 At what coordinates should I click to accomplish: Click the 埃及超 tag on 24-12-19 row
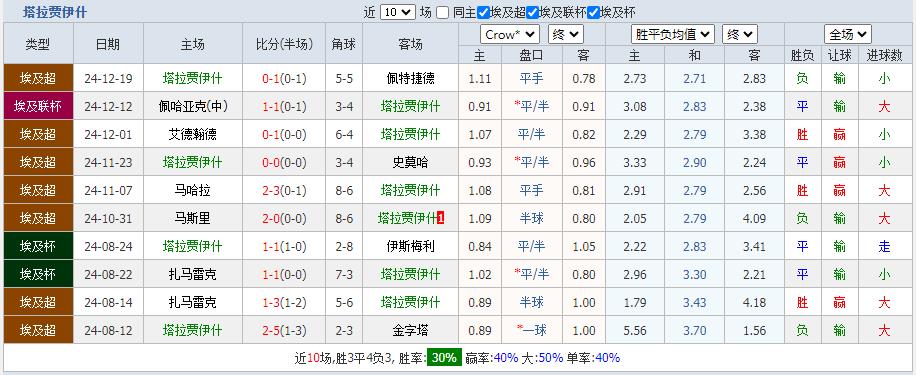pos(38,78)
